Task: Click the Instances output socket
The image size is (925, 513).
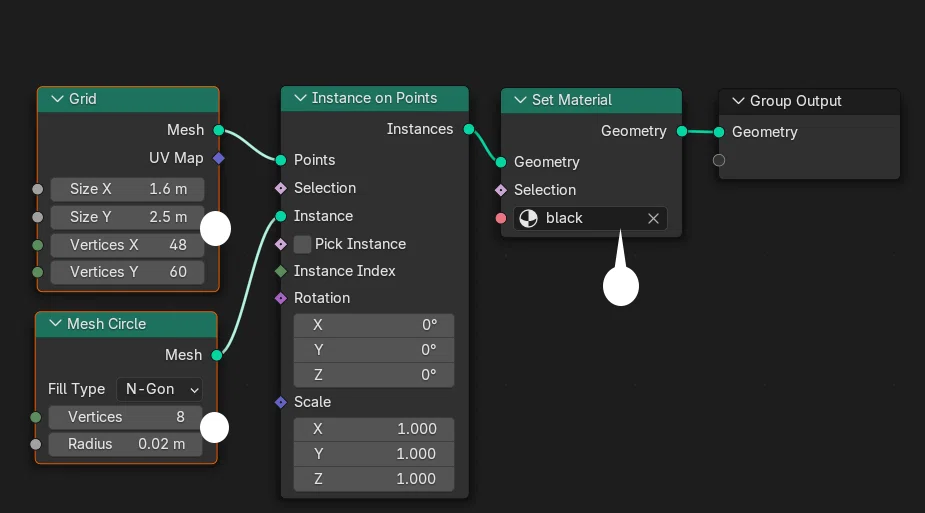Action: click(x=469, y=129)
